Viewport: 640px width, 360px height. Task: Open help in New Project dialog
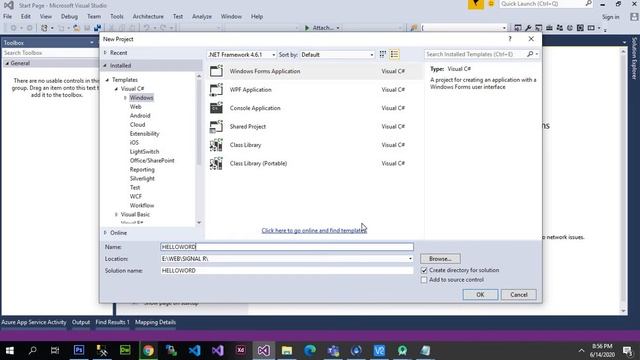click(x=509, y=39)
